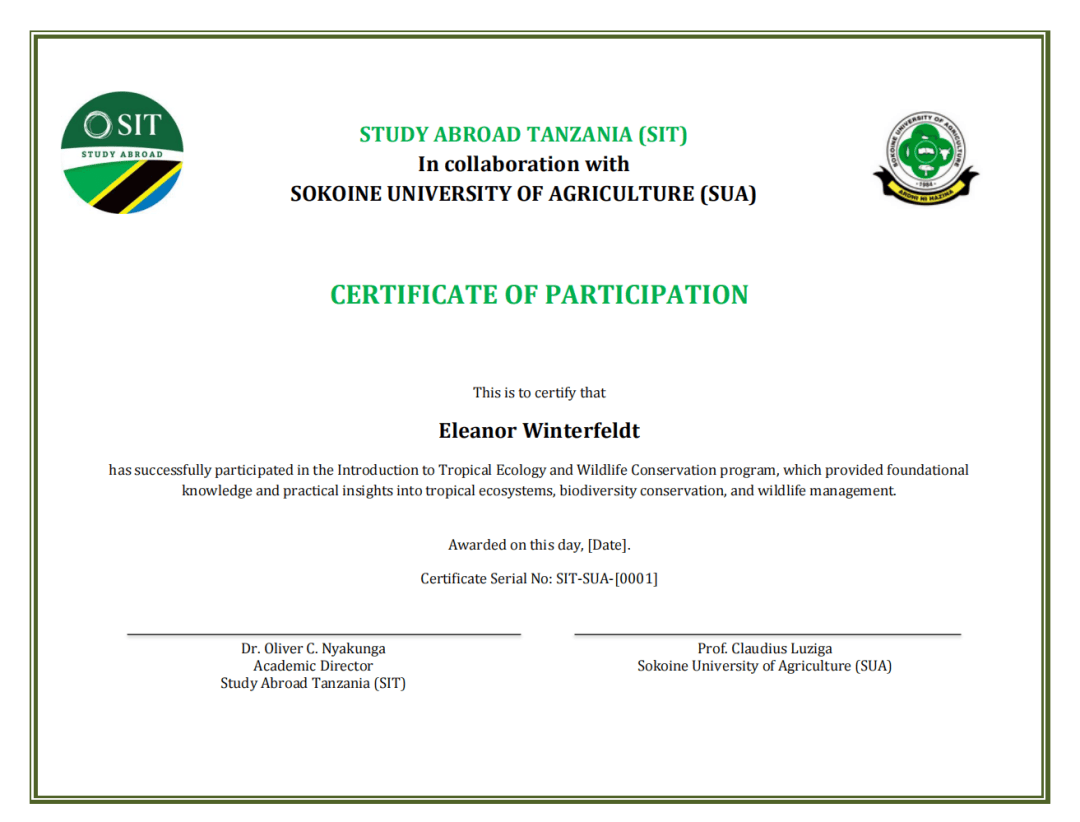
Task: Click the name 'Prof. Claudius Luziga'
Action: coord(765,648)
